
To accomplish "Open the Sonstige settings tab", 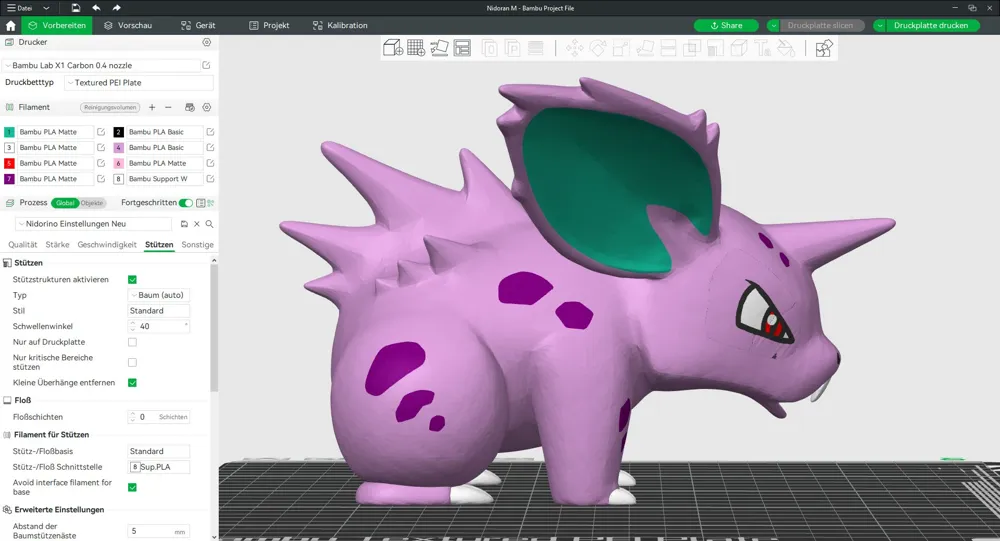I will click(x=197, y=244).
